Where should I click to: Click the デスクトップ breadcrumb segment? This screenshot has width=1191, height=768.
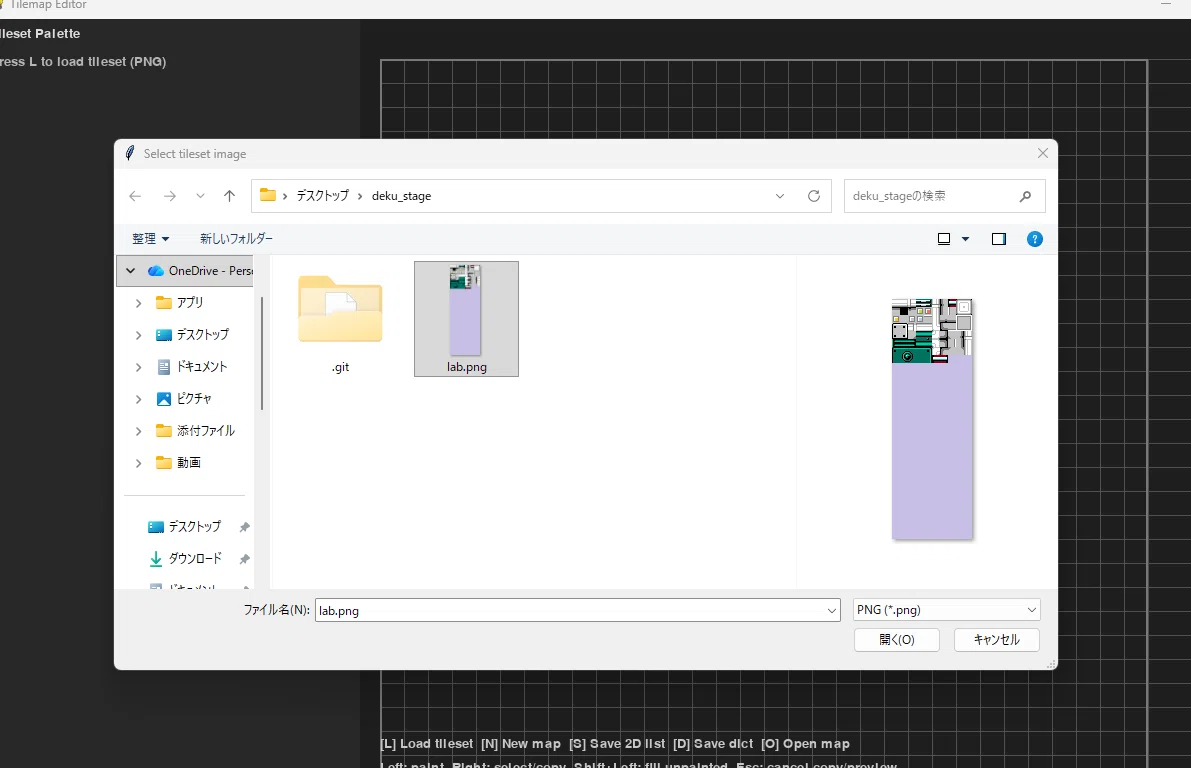(323, 196)
